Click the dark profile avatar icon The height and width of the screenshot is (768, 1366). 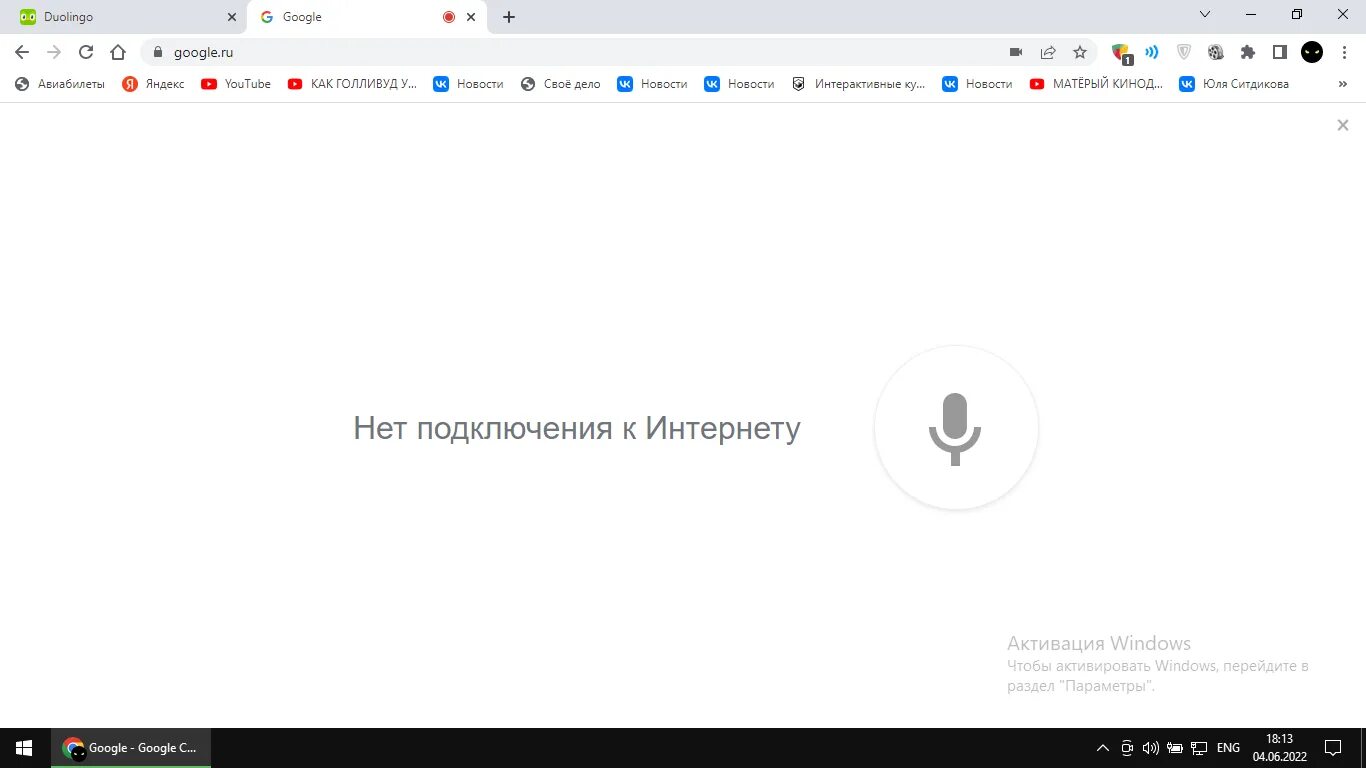1311,52
